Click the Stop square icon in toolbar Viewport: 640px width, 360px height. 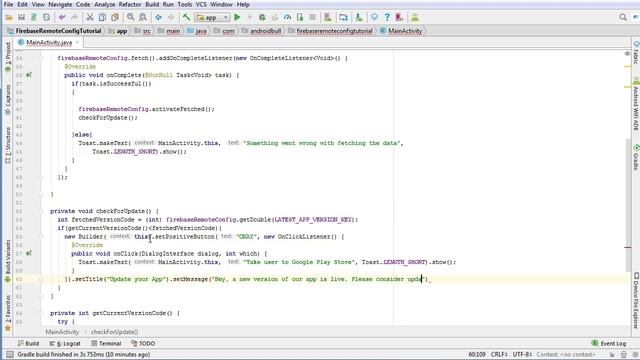(x=313, y=18)
